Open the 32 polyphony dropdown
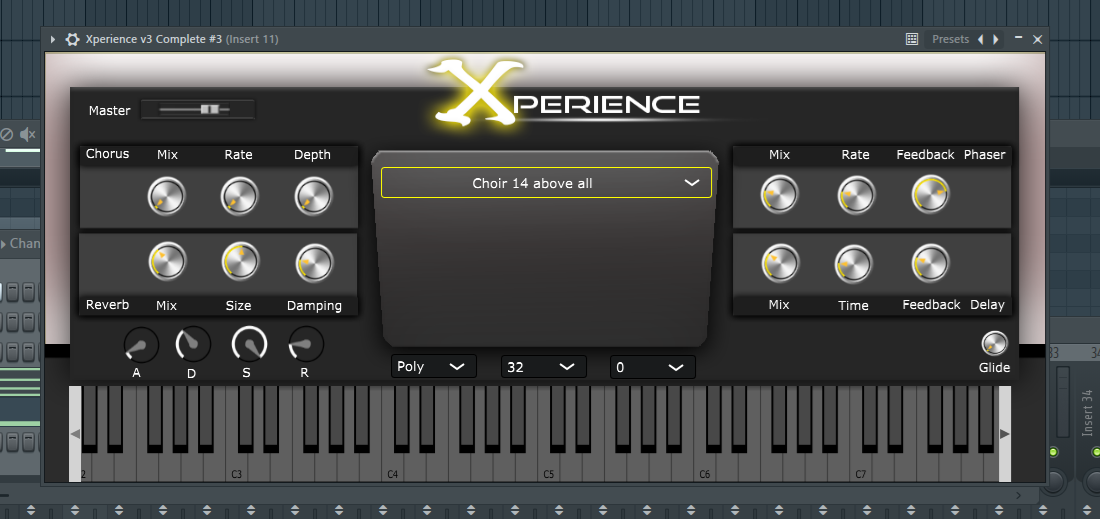1100x519 pixels. click(x=544, y=367)
